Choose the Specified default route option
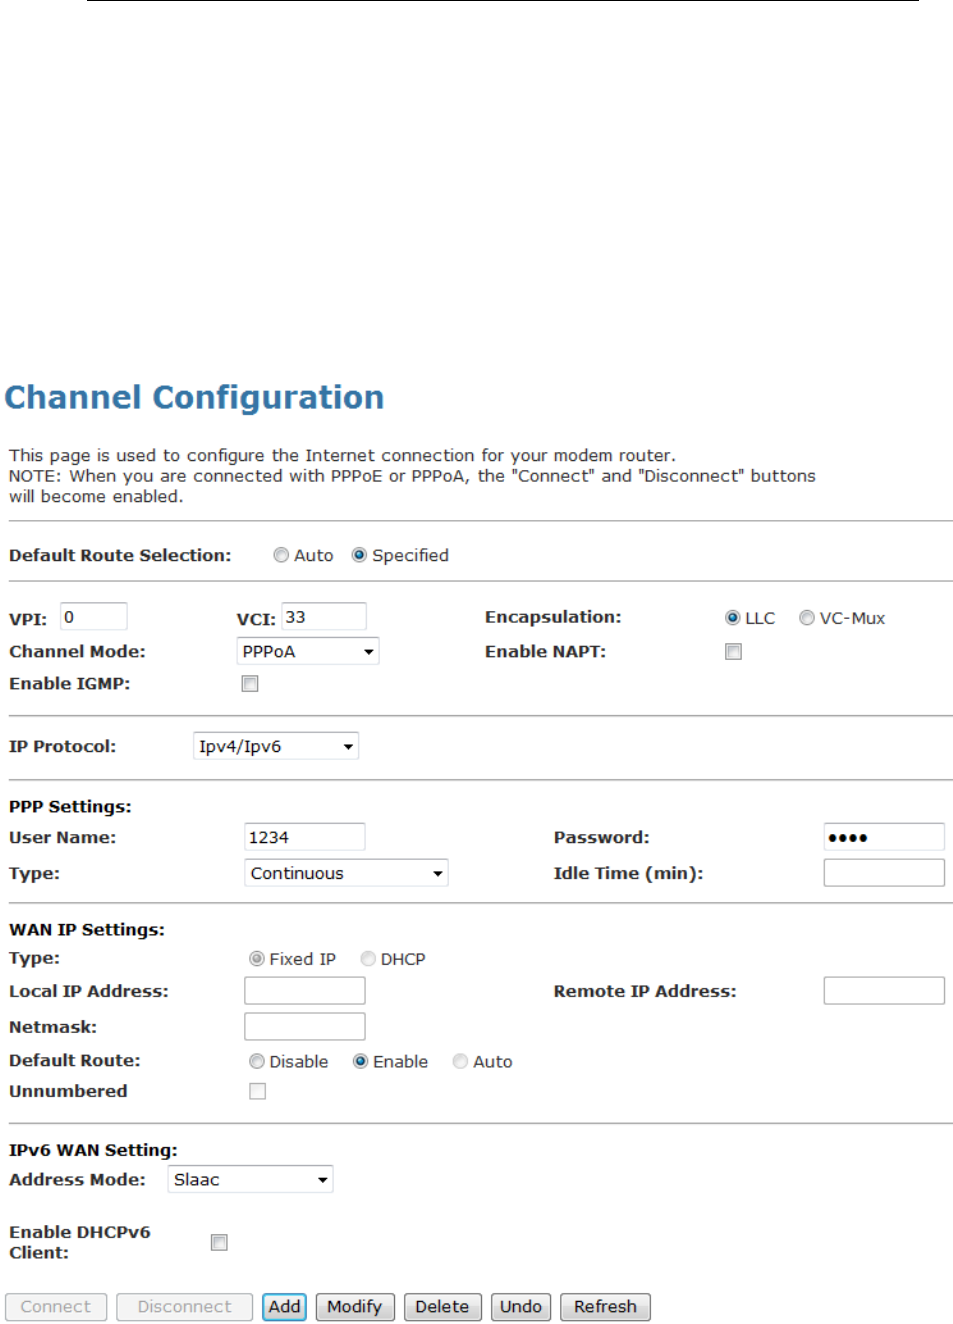The width and height of the screenshot is (953, 1324). (x=359, y=555)
